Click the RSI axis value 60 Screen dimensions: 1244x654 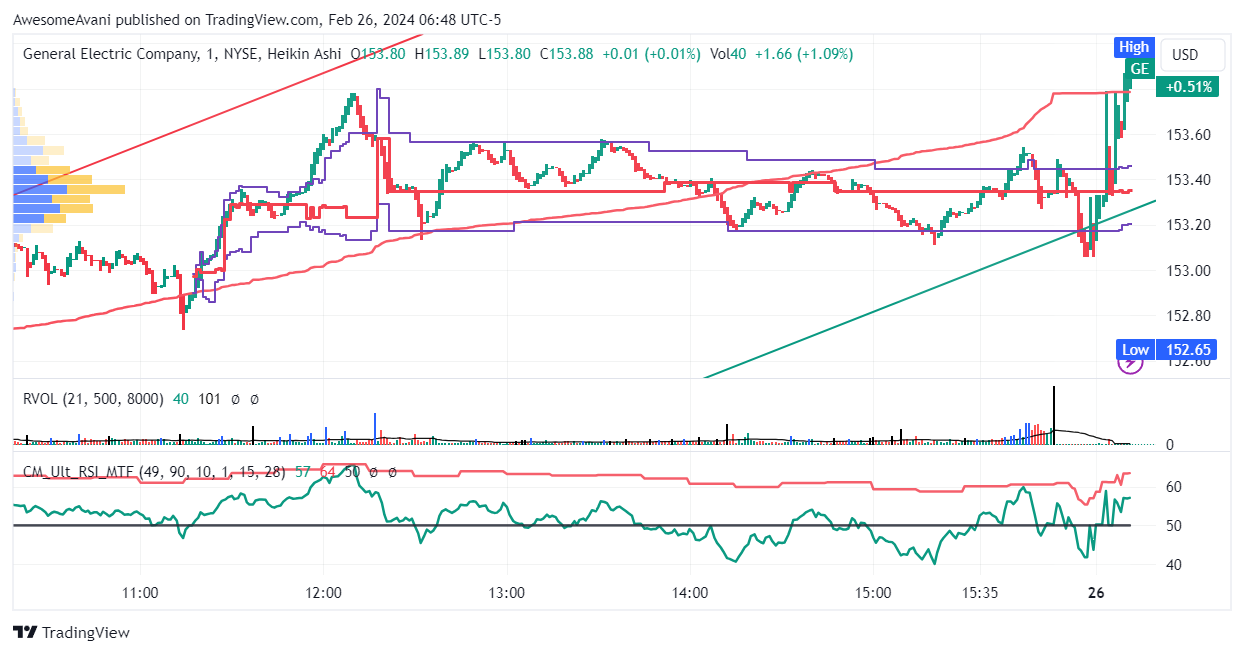(1176, 487)
